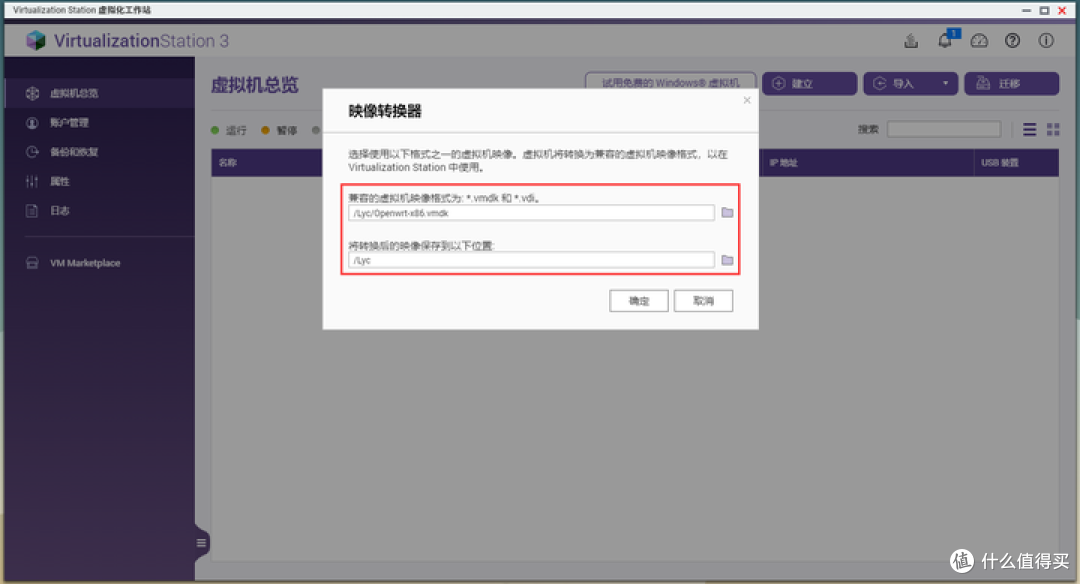Image resolution: width=1080 pixels, height=584 pixels.
Task: Browse for source image folder icon
Action: point(727,213)
